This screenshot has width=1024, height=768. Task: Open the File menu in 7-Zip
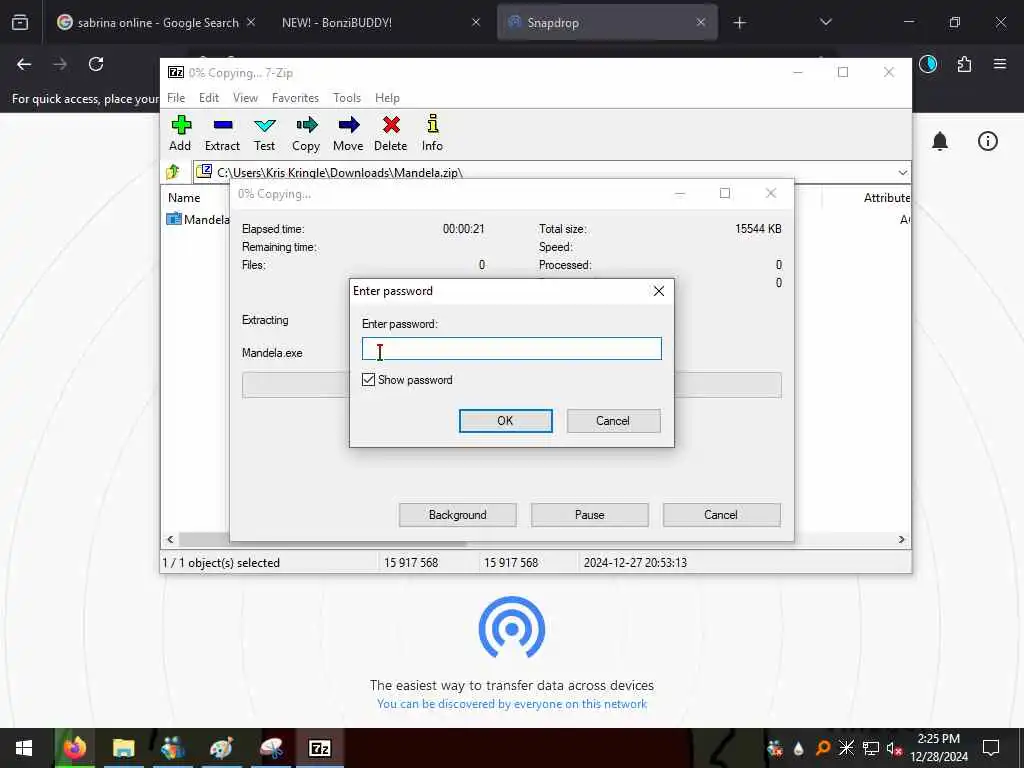176,98
